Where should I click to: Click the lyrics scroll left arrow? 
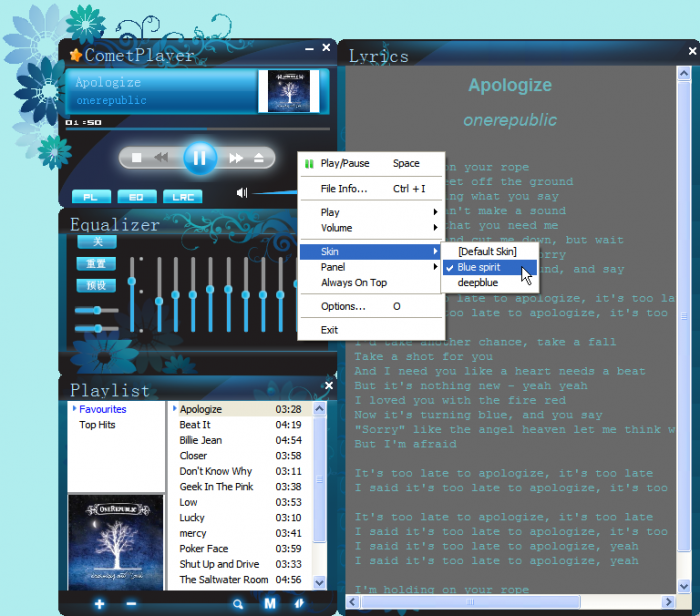pyautogui.click(x=352, y=602)
